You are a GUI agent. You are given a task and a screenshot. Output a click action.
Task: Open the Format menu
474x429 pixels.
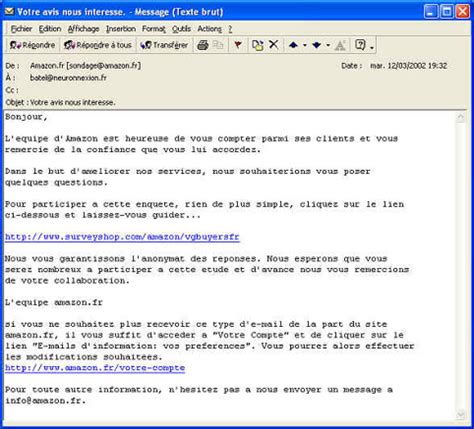point(154,29)
